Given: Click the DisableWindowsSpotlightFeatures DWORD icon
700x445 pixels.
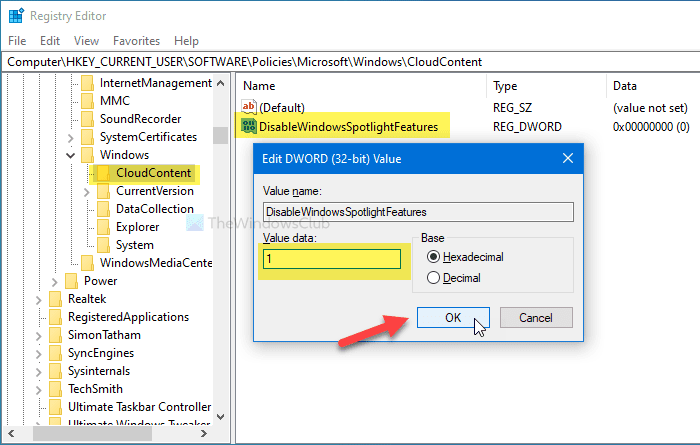Looking at the screenshot, I should [249, 126].
